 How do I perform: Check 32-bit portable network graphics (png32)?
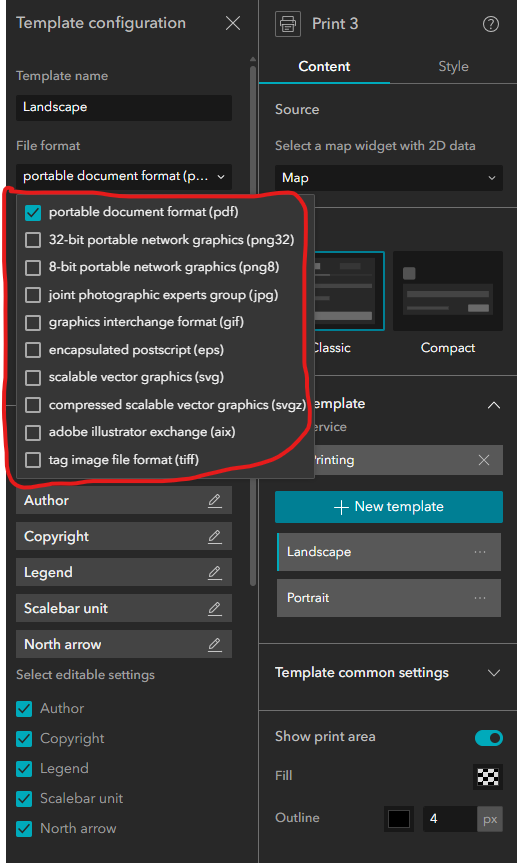(33, 240)
